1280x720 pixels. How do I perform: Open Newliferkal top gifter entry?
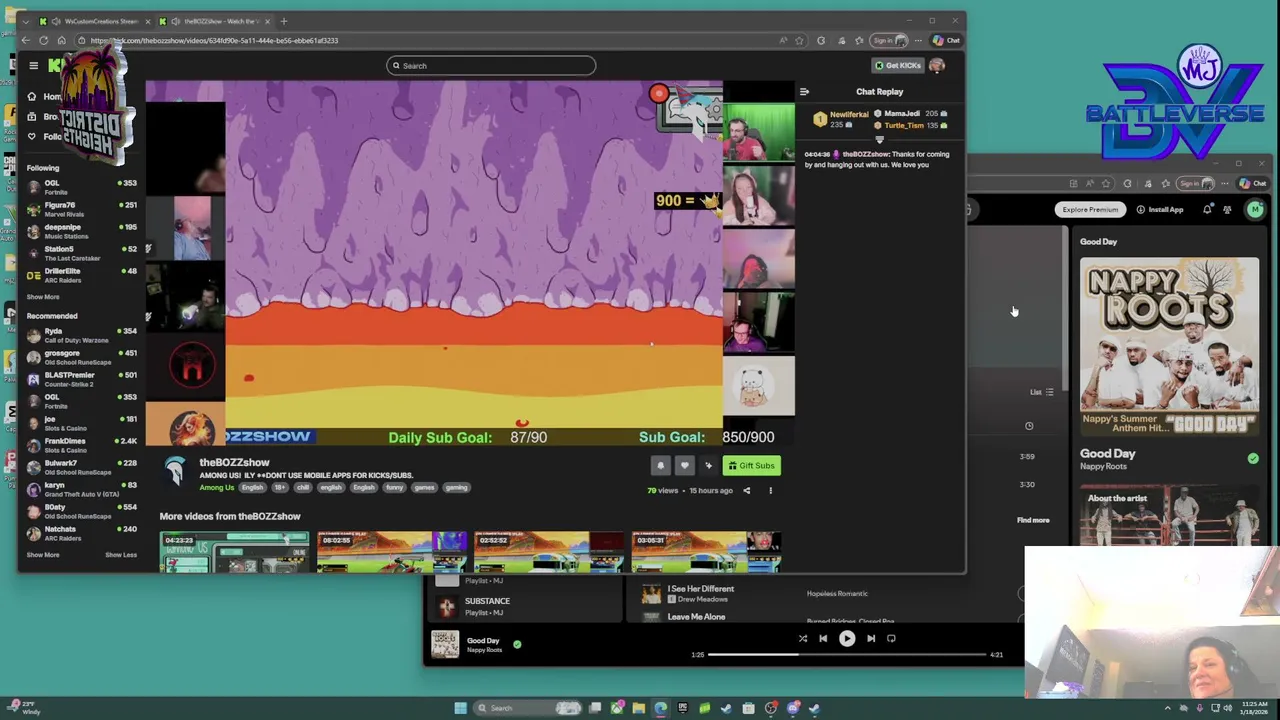coord(840,119)
